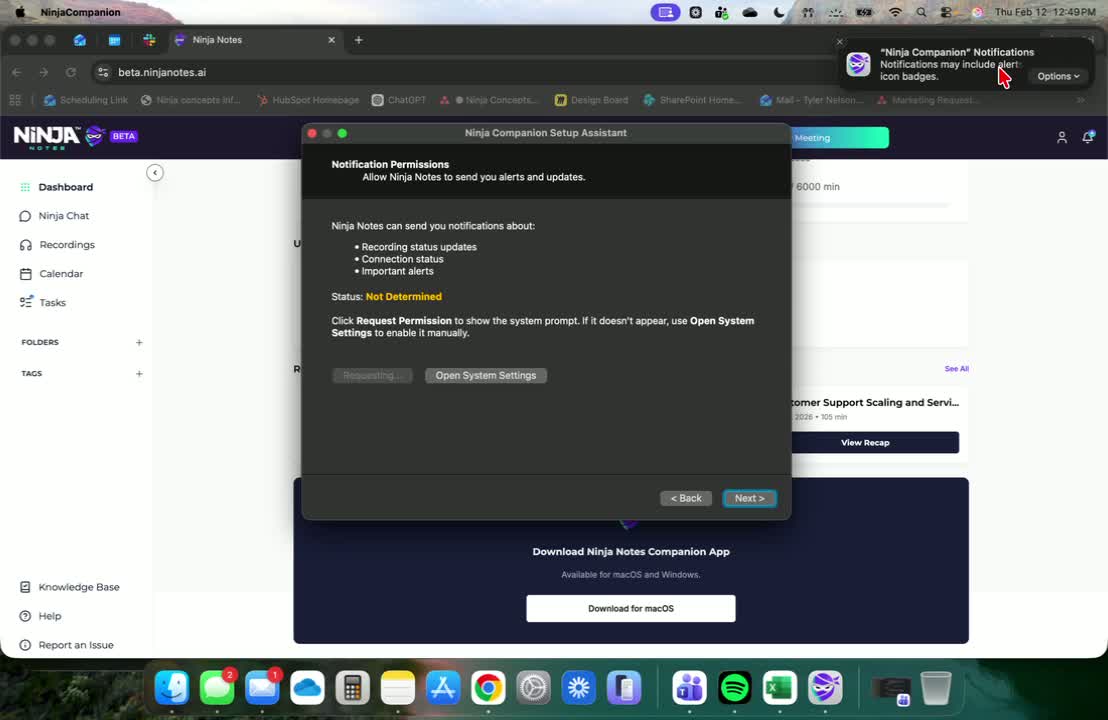
Task: Open Calendar in sidebar
Action: [x=60, y=274]
